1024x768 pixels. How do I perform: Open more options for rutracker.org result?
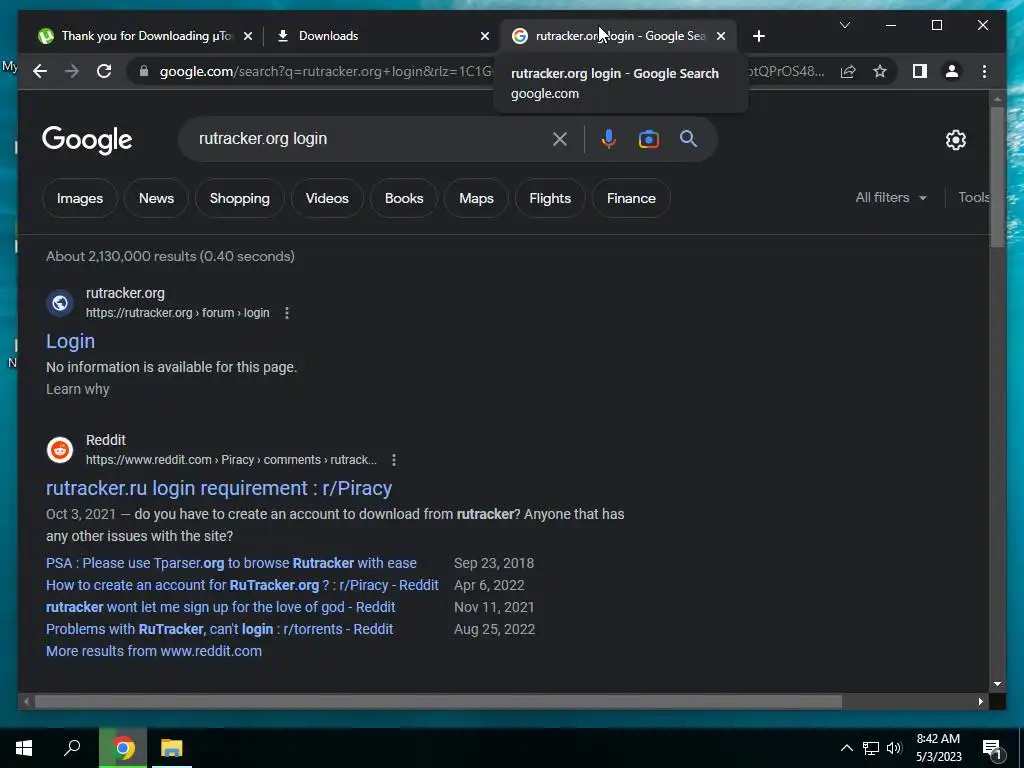(x=287, y=313)
